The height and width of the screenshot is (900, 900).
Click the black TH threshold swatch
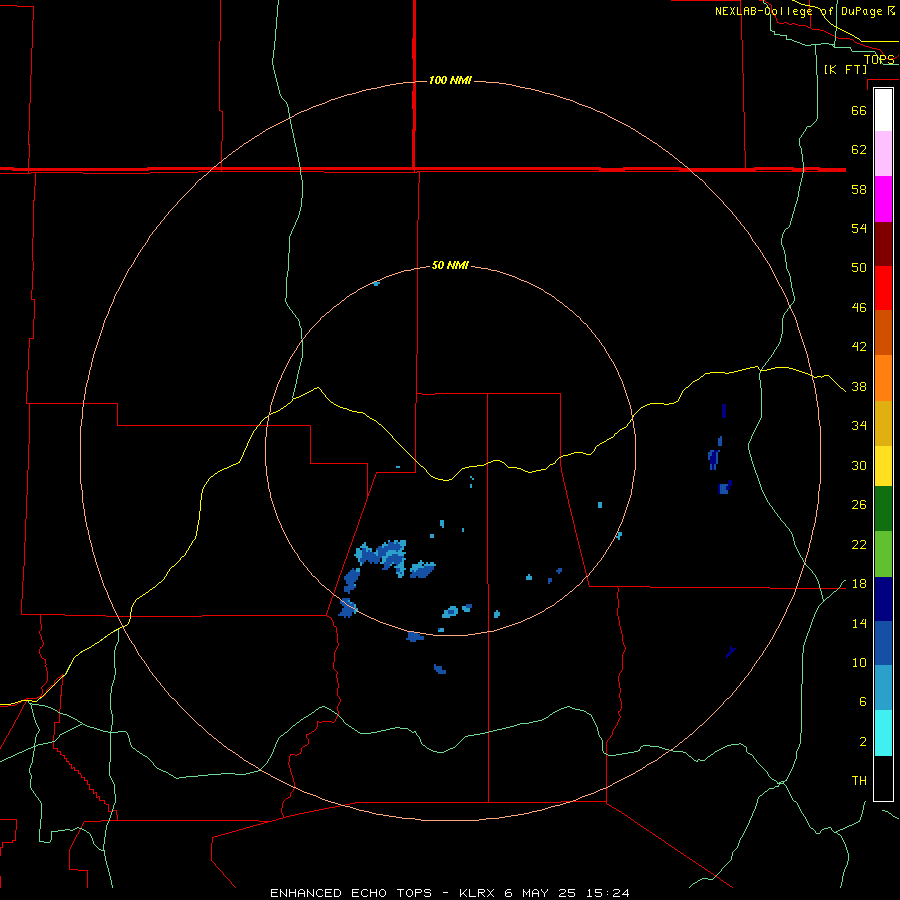[x=883, y=778]
